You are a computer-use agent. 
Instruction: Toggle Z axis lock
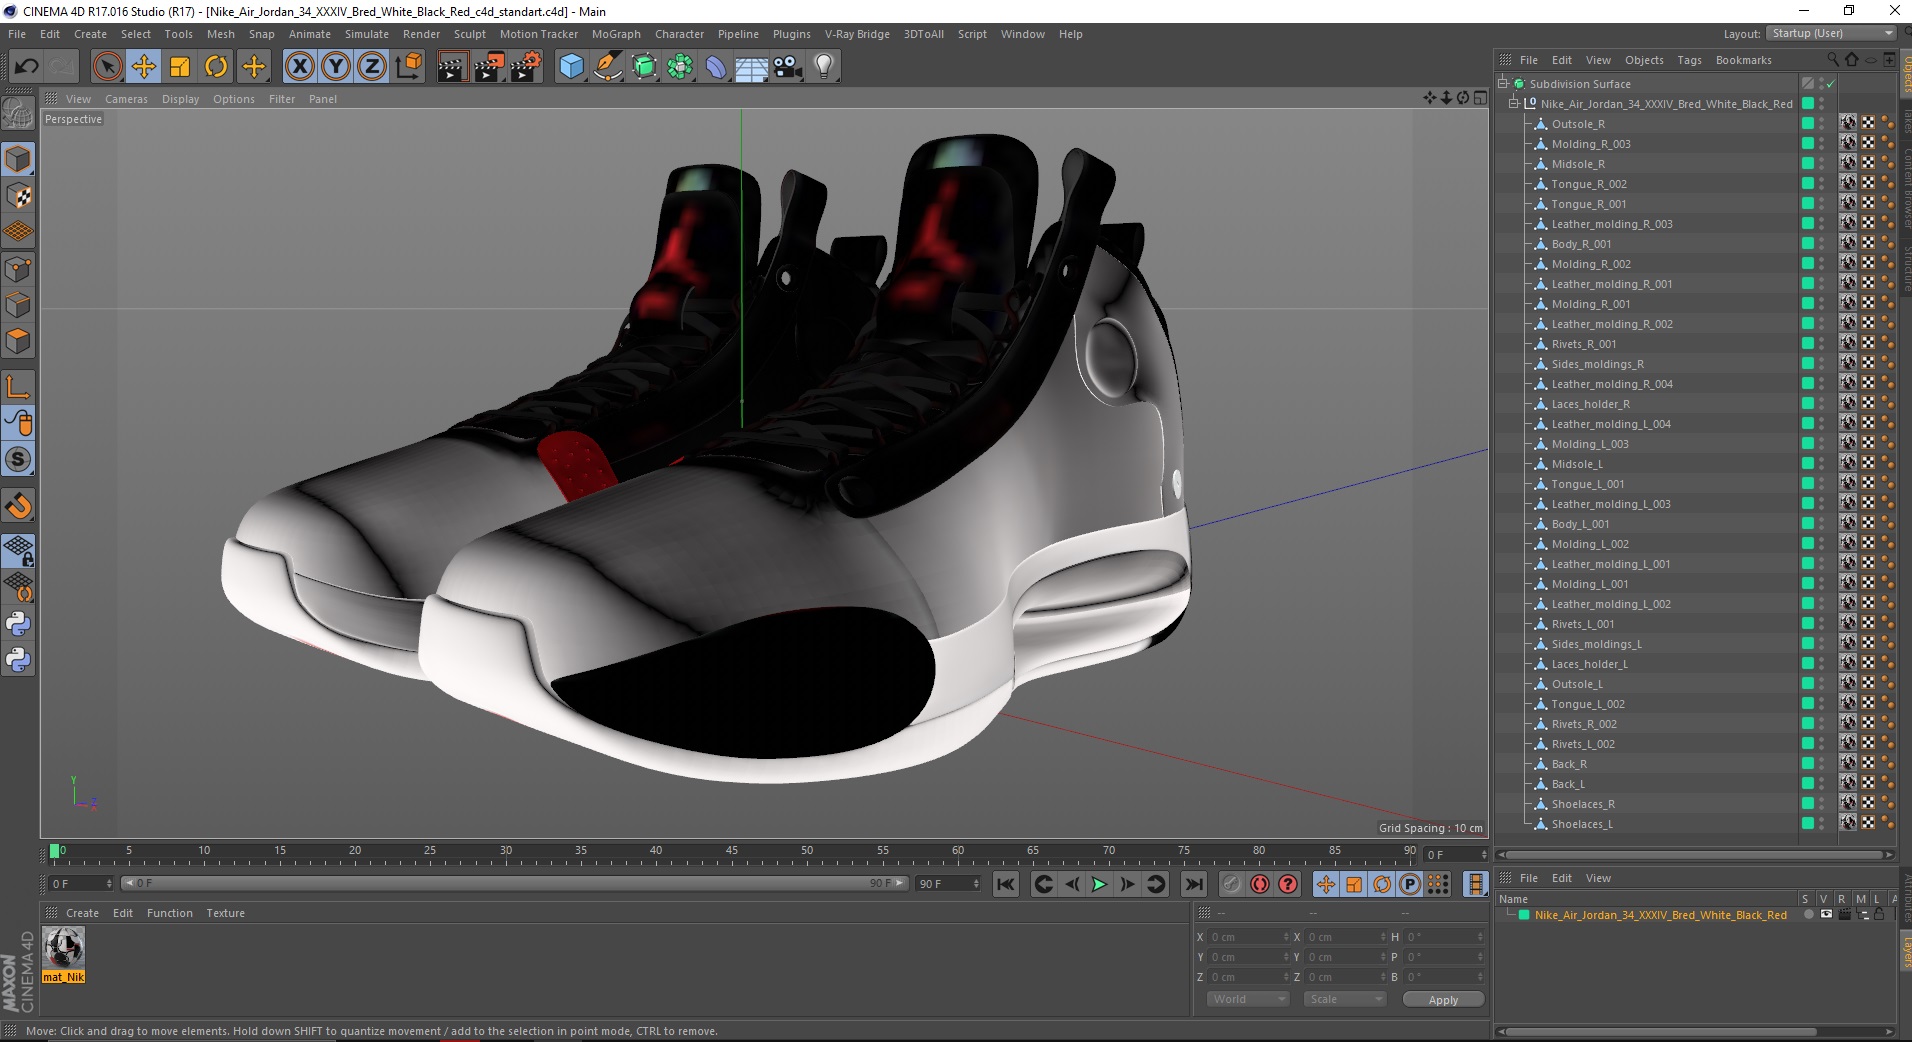372,67
